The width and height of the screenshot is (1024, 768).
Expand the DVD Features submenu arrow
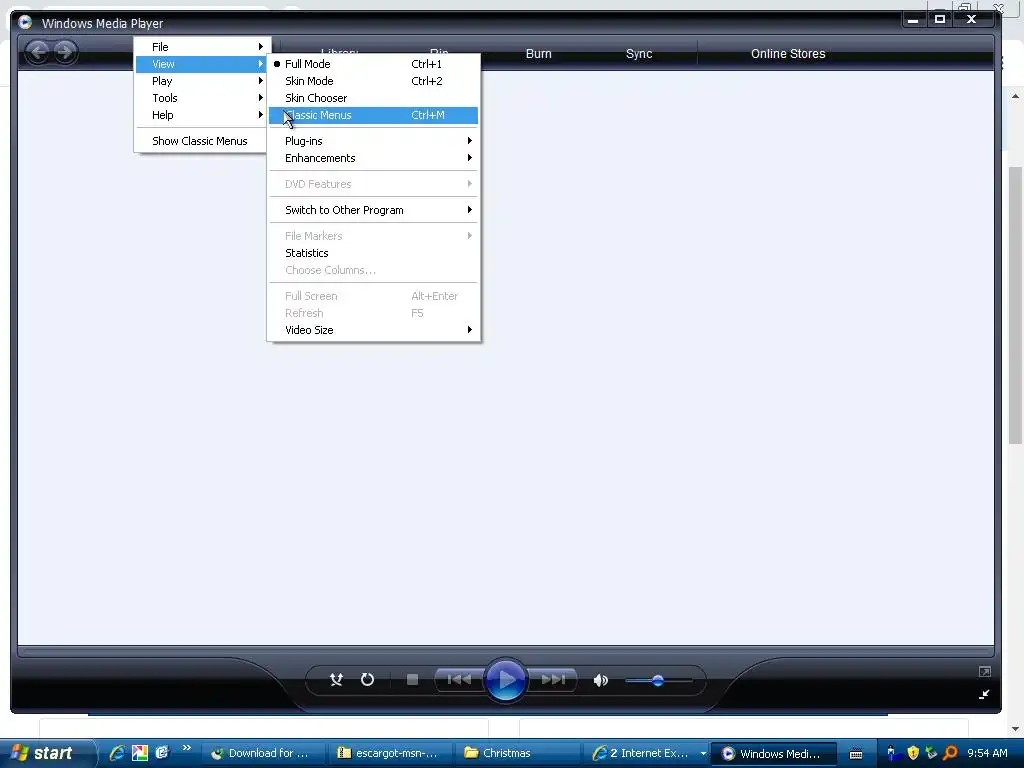point(470,184)
